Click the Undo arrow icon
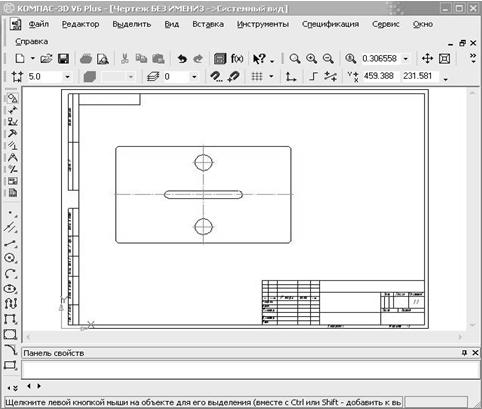 [x=182, y=59]
